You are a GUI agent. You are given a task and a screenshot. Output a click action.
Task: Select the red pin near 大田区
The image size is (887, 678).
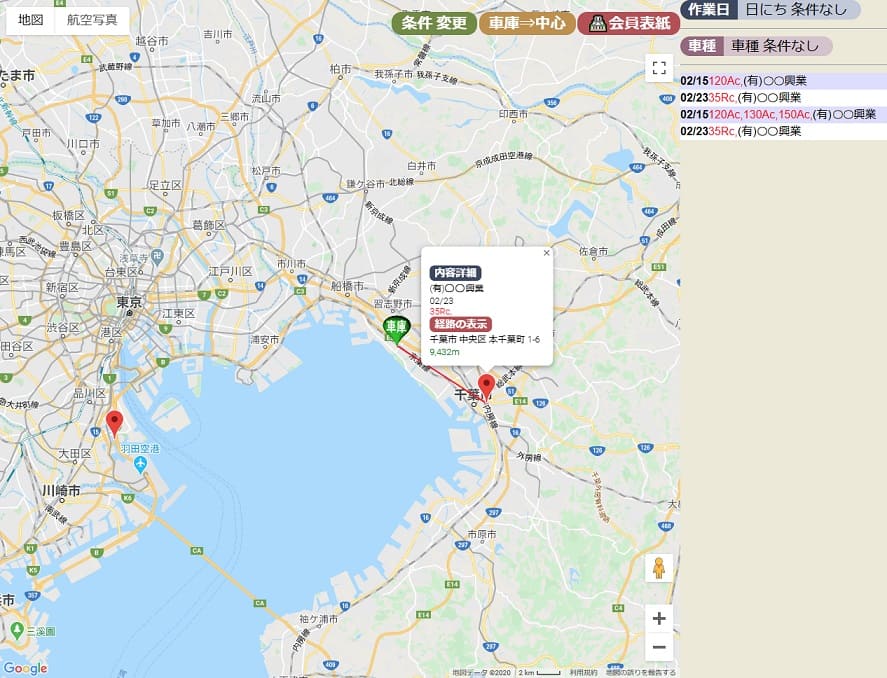[115, 423]
